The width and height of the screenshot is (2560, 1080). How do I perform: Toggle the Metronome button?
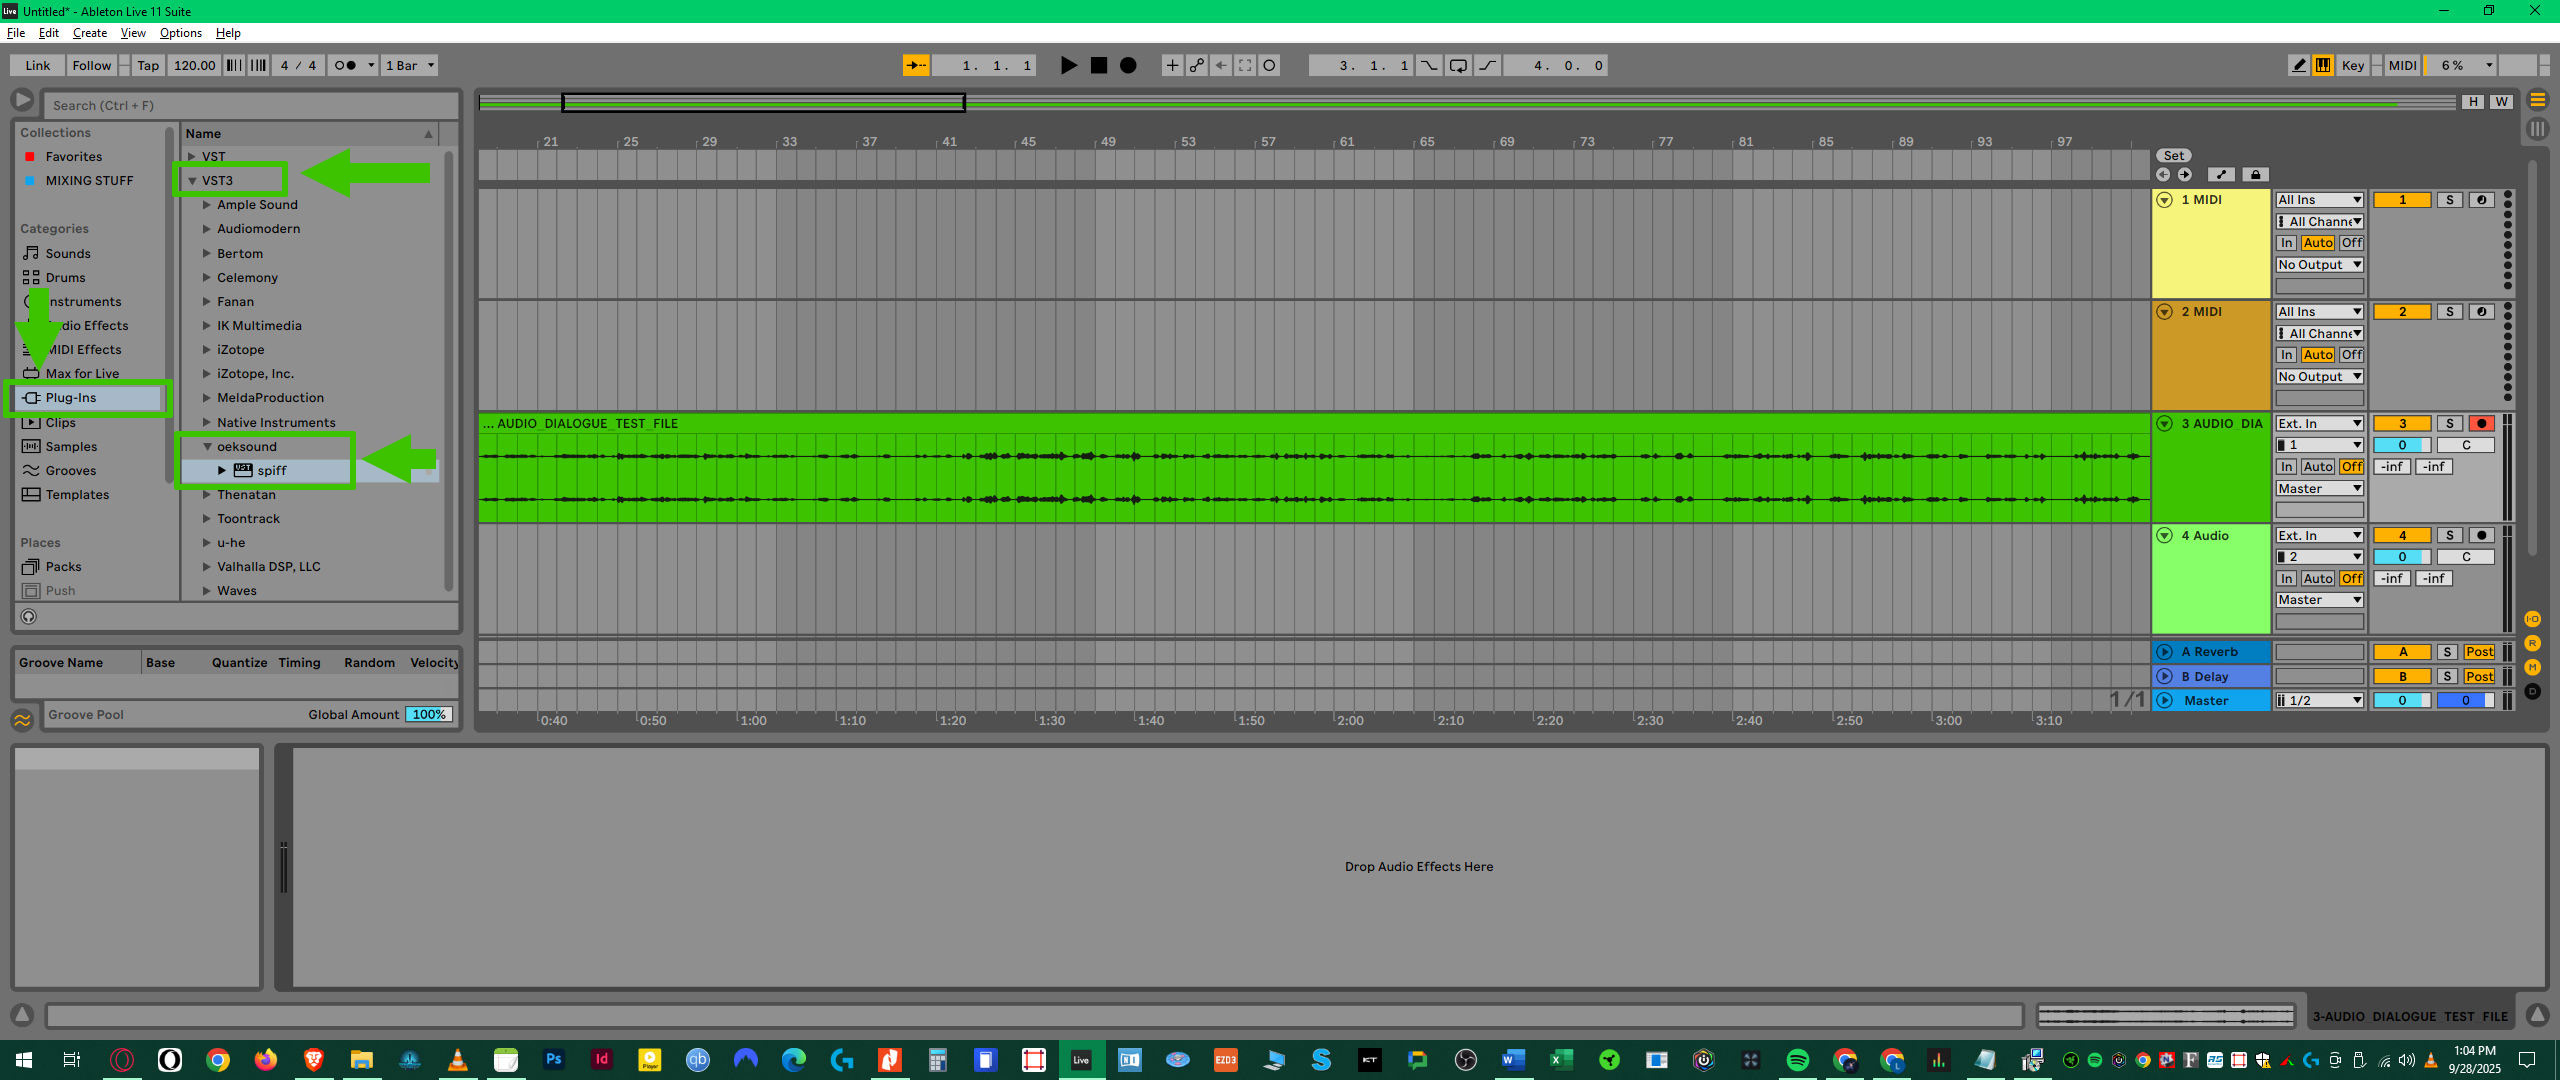345,65
